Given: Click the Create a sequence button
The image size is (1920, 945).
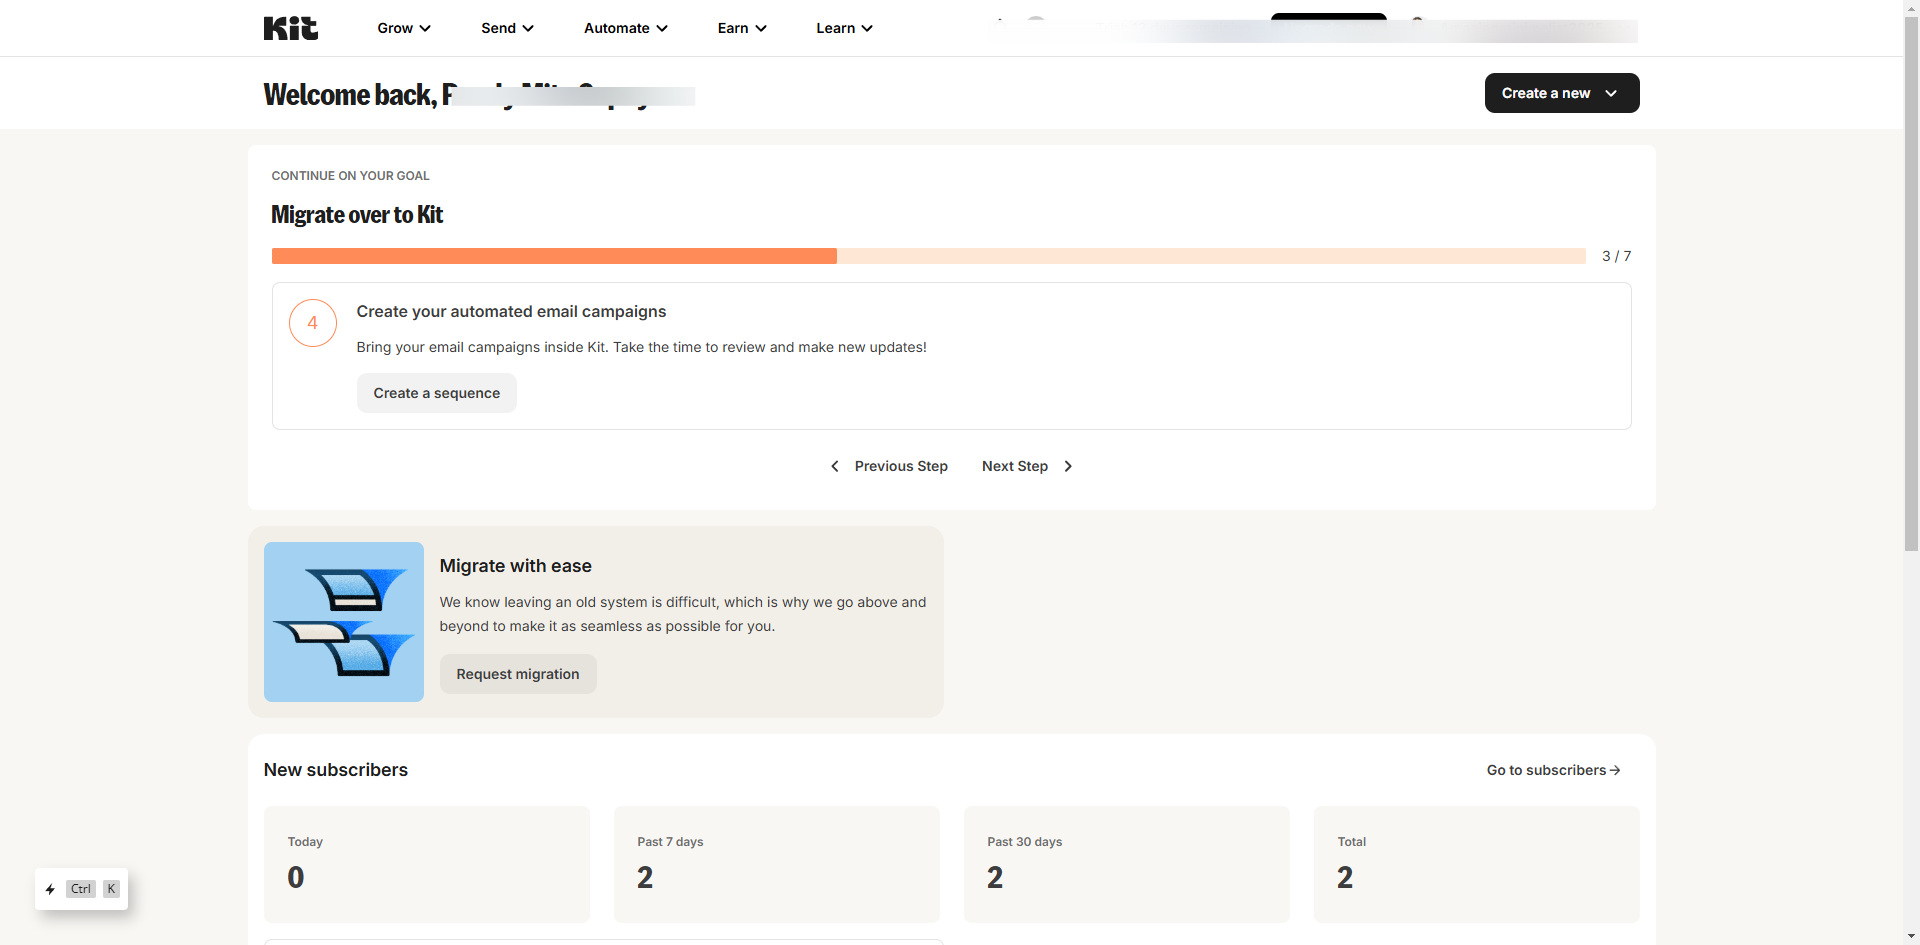Looking at the screenshot, I should [x=437, y=393].
